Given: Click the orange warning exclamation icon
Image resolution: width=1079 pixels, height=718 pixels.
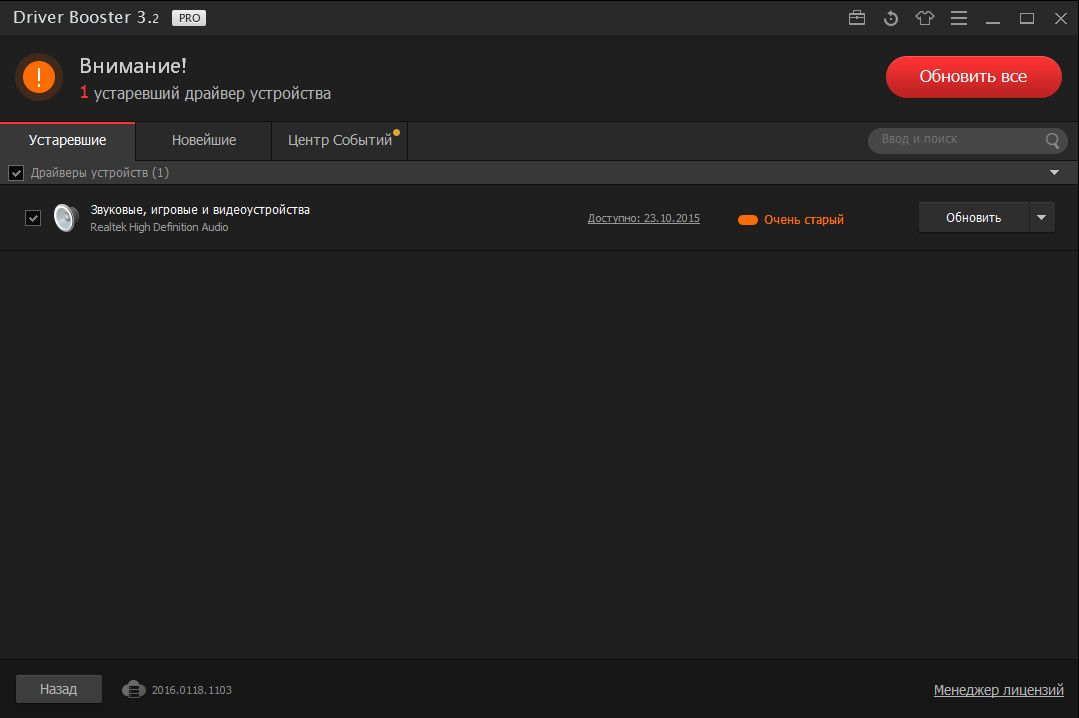Looking at the screenshot, I should (39, 76).
